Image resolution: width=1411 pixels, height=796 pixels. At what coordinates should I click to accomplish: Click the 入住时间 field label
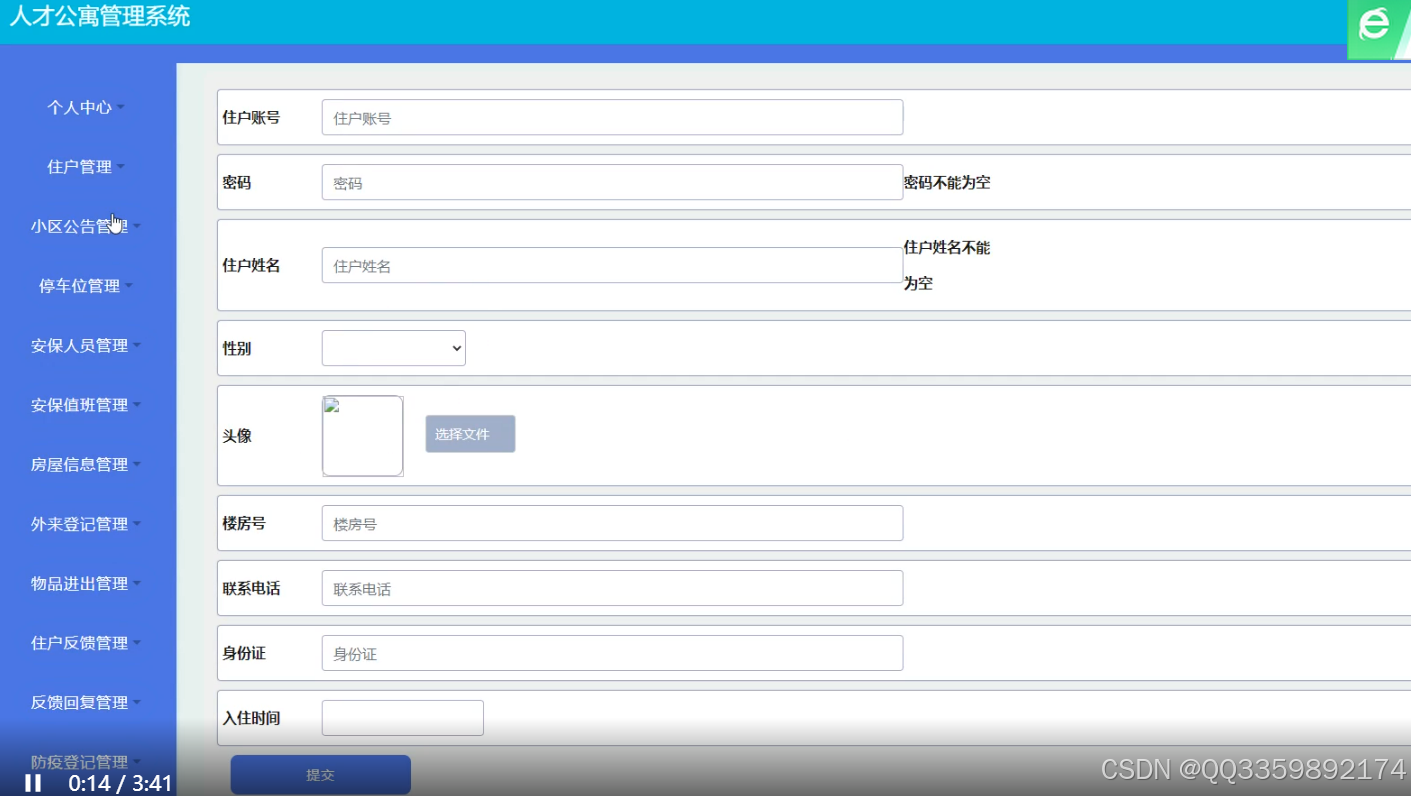coord(251,718)
